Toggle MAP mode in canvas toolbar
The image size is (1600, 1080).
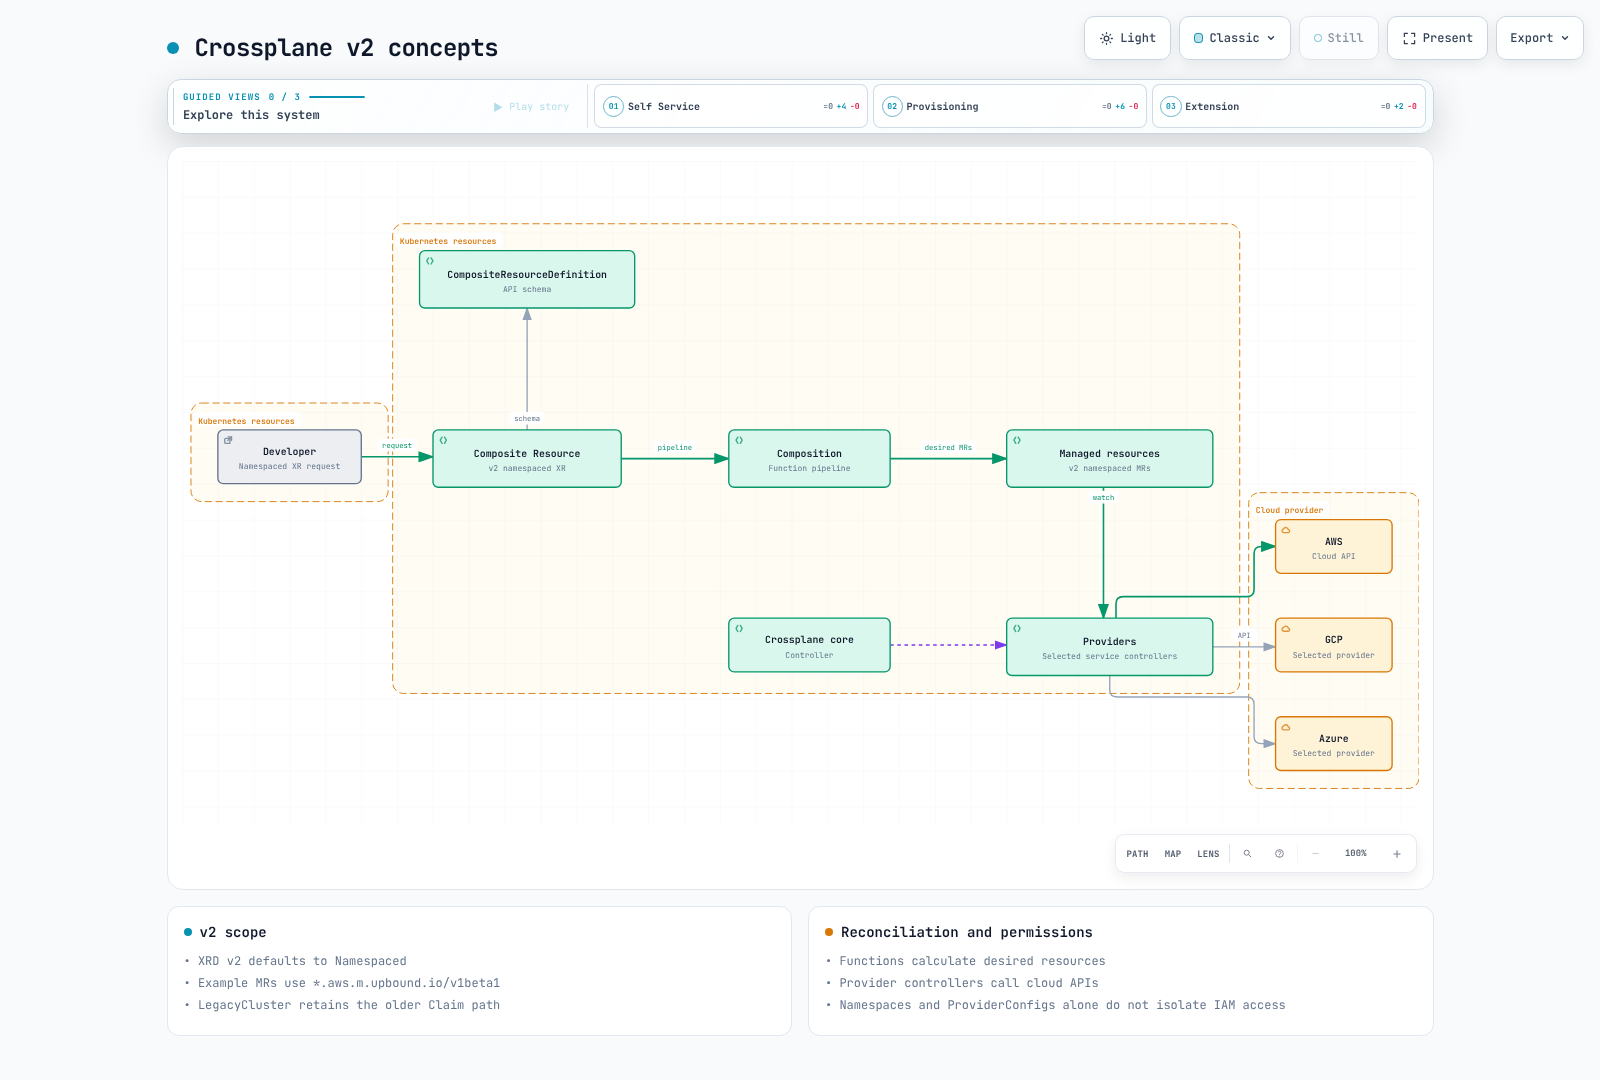pyautogui.click(x=1173, y=854)
